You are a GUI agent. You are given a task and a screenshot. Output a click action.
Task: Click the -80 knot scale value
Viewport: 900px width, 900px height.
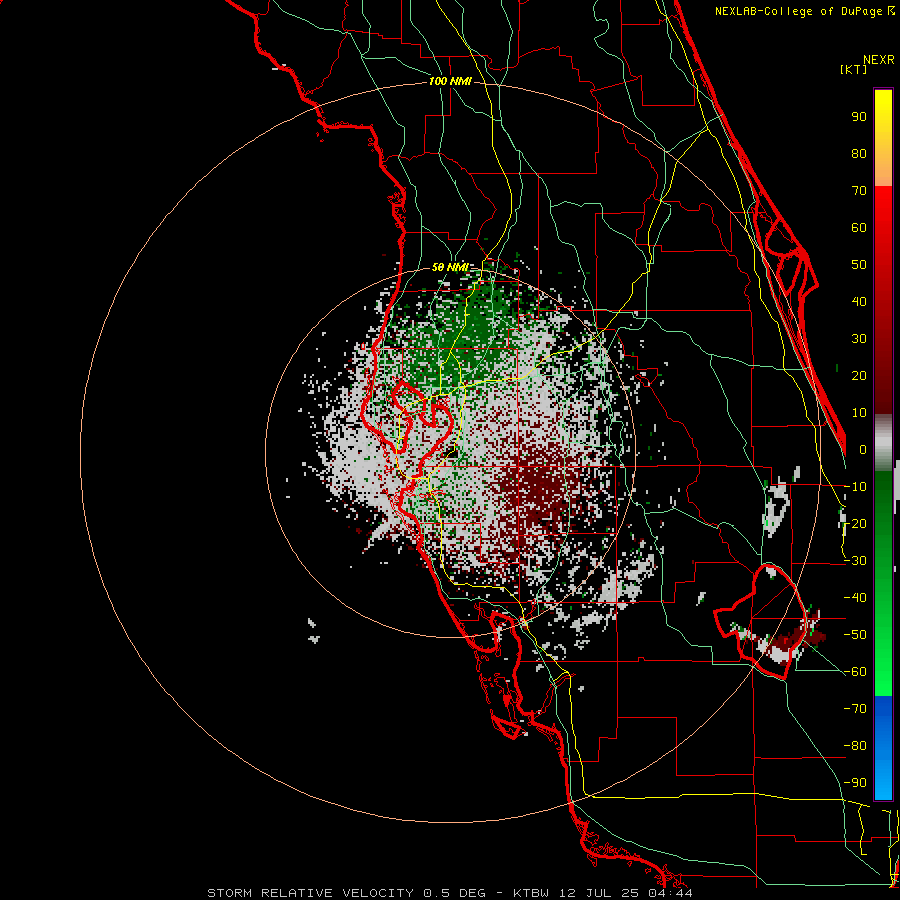855,746
